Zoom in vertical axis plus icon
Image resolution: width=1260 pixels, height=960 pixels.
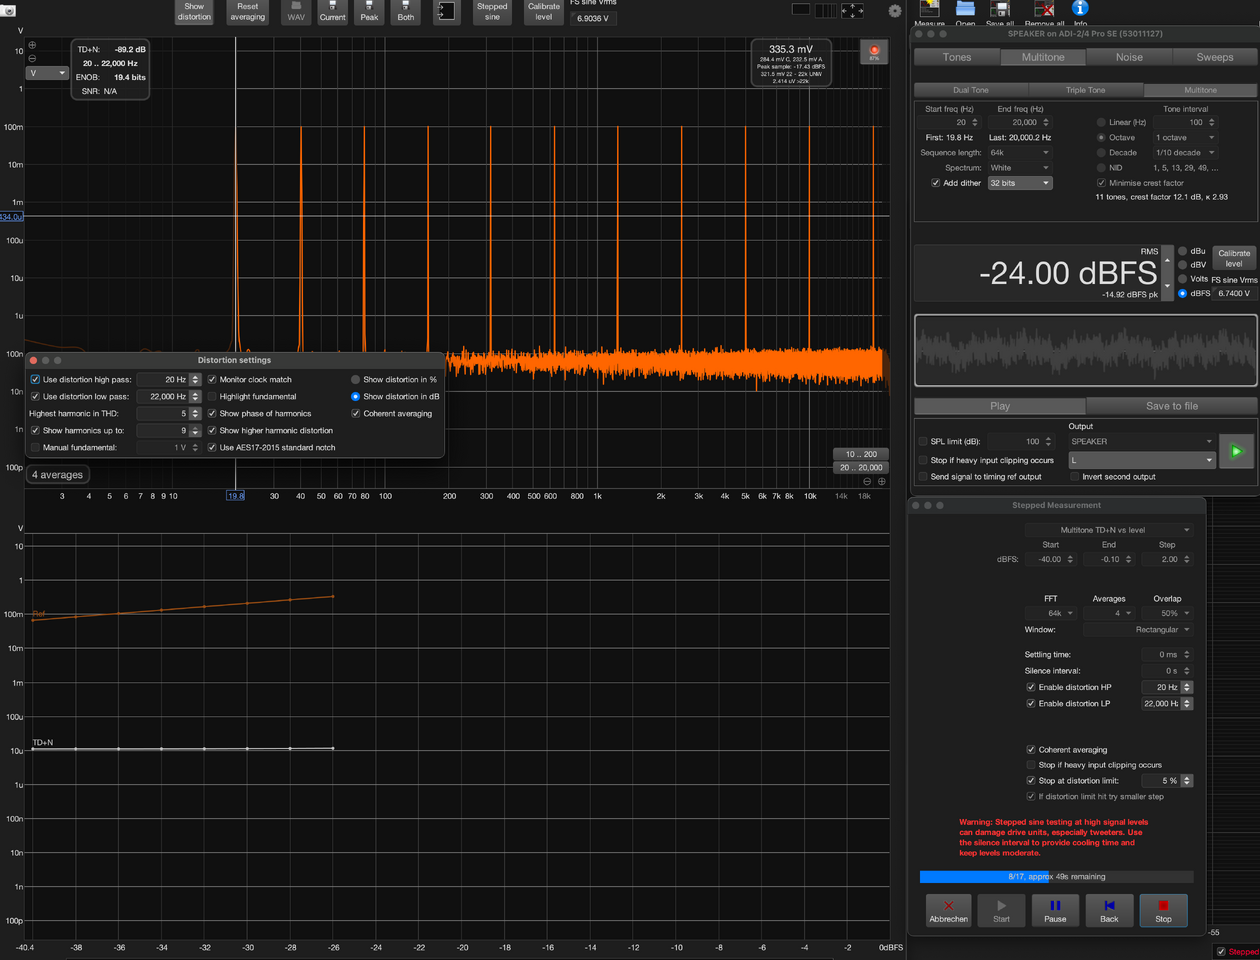tap(32, 45)
